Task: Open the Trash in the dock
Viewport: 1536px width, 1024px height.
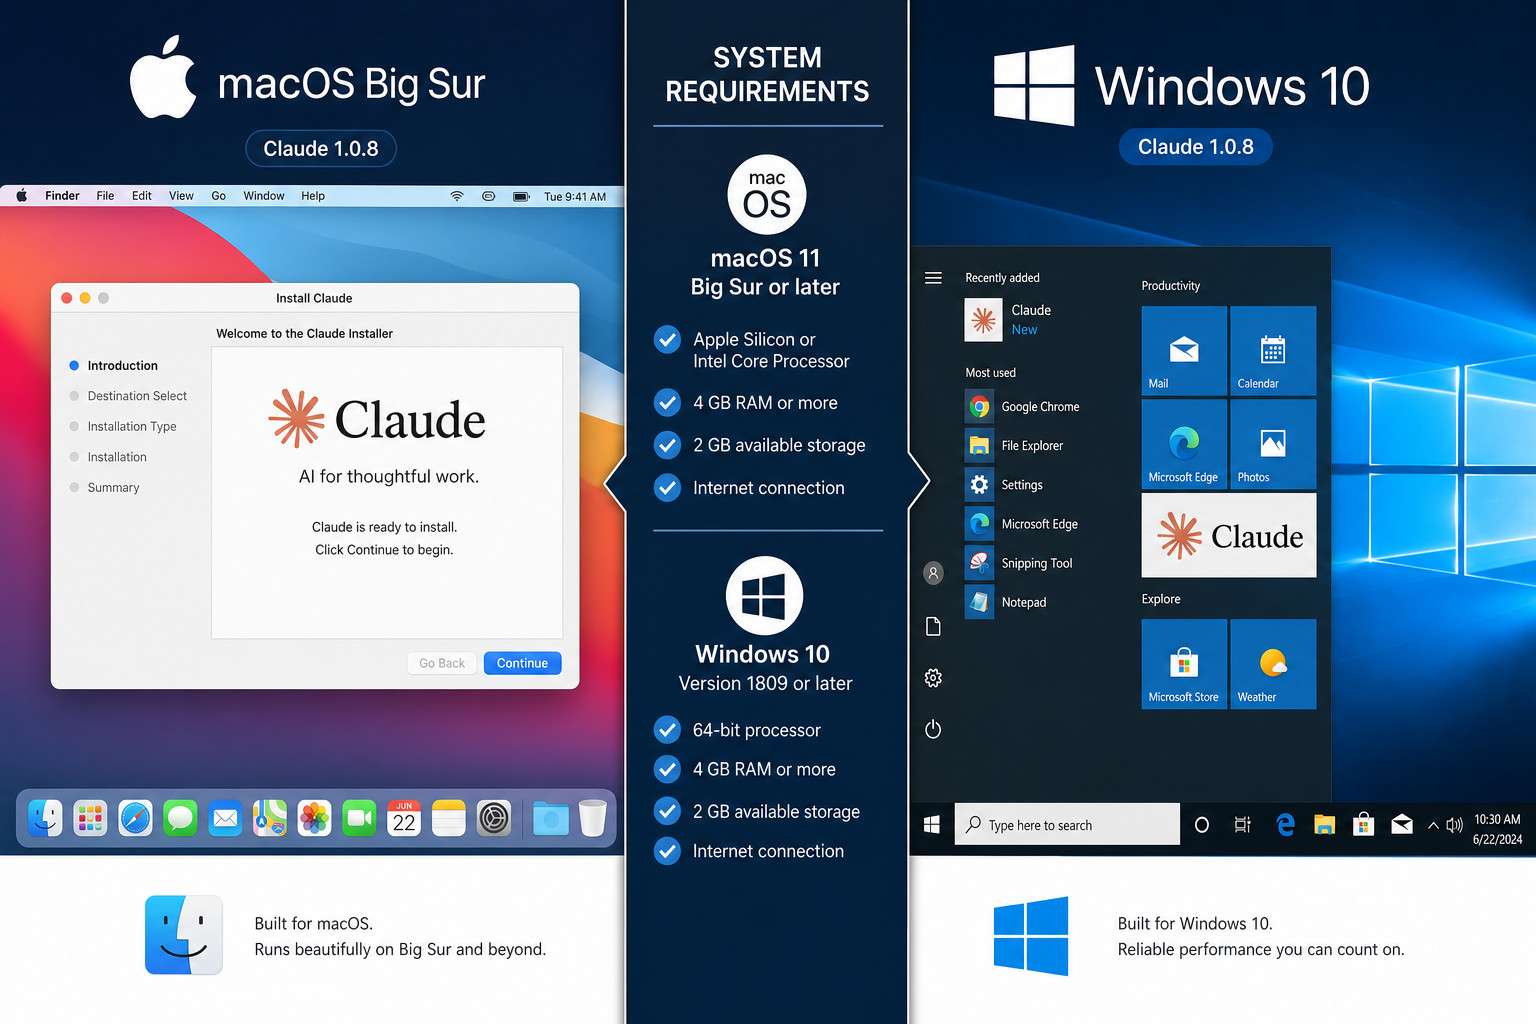Action: pyautogui.click(x=593, y=818)
